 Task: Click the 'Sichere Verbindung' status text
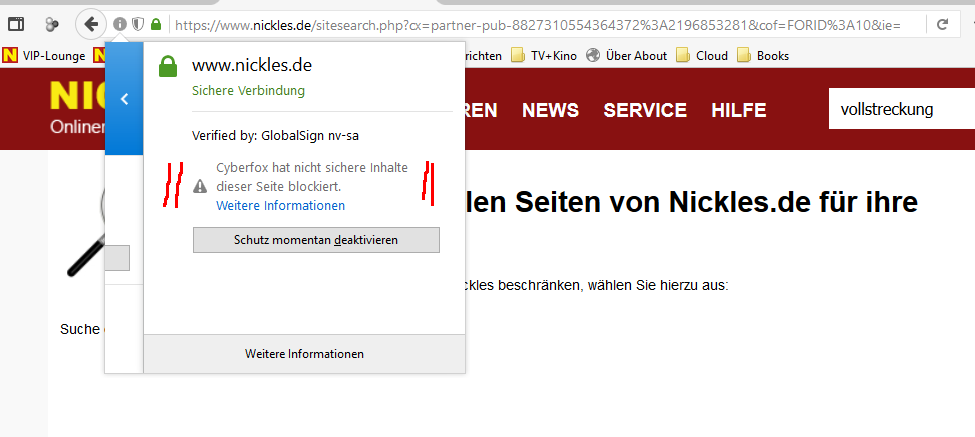(248, 91)
